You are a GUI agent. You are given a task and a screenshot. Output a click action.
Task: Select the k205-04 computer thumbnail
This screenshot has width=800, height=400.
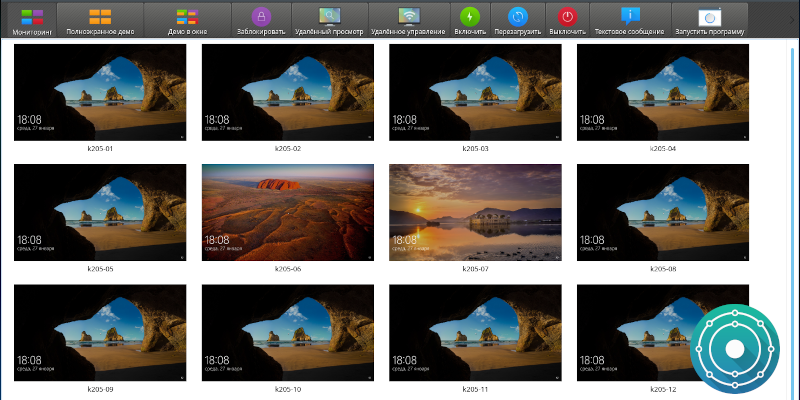point(663,92)
